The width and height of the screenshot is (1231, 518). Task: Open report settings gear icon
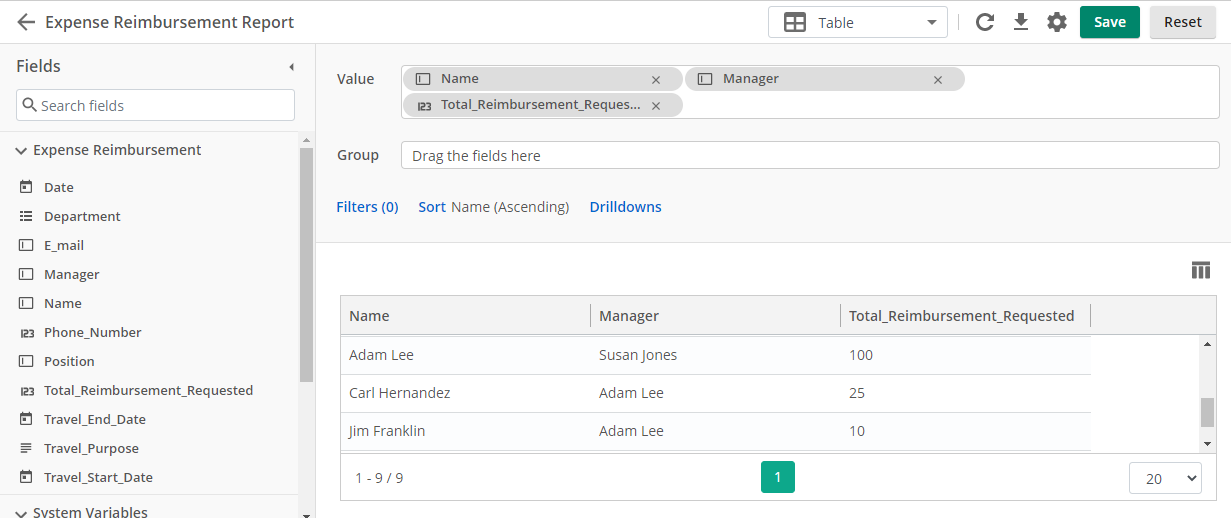[x=1057, y=22]
